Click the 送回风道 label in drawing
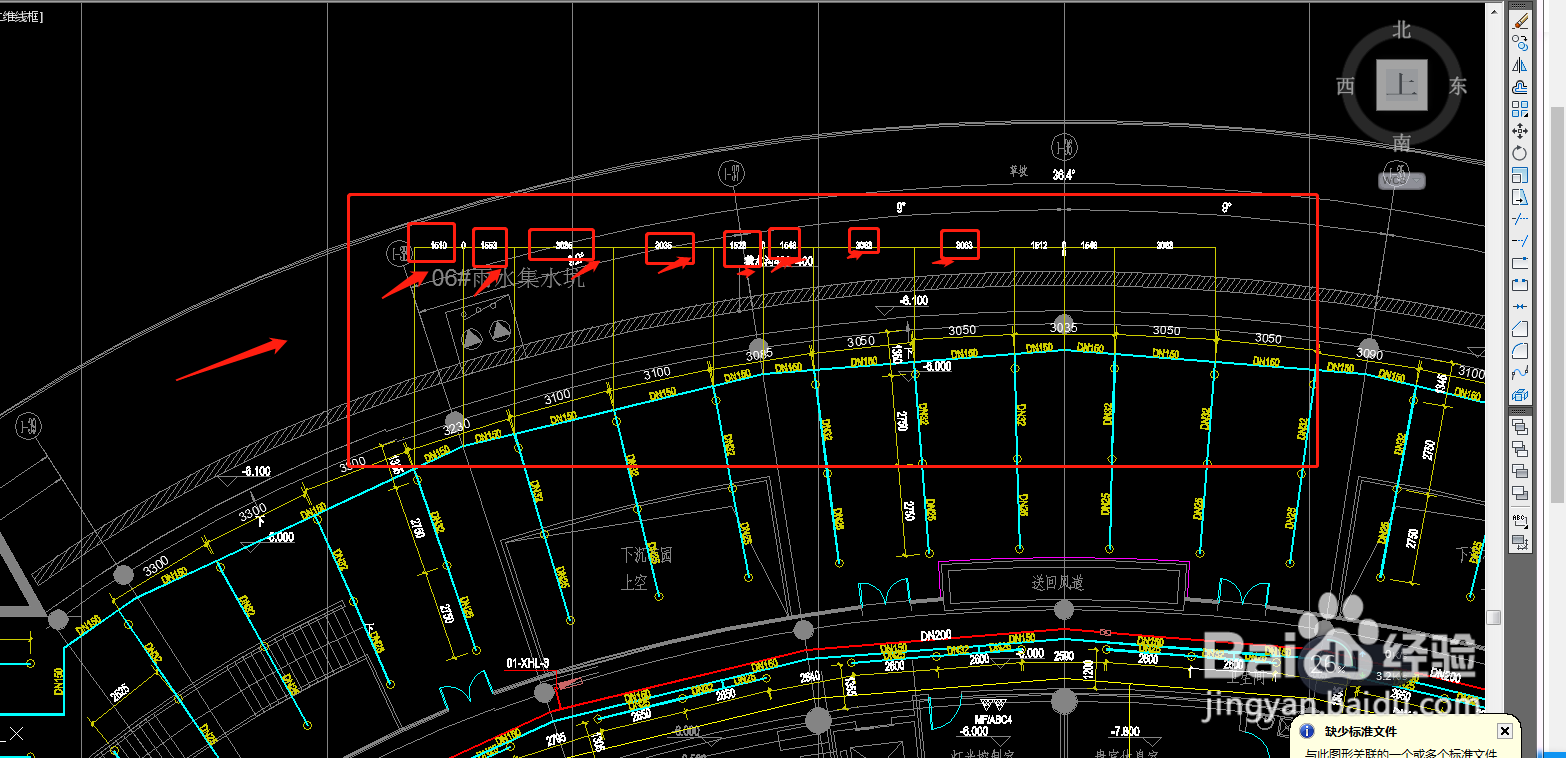This screenshot has width=1566, height=758. [1058, 582]
